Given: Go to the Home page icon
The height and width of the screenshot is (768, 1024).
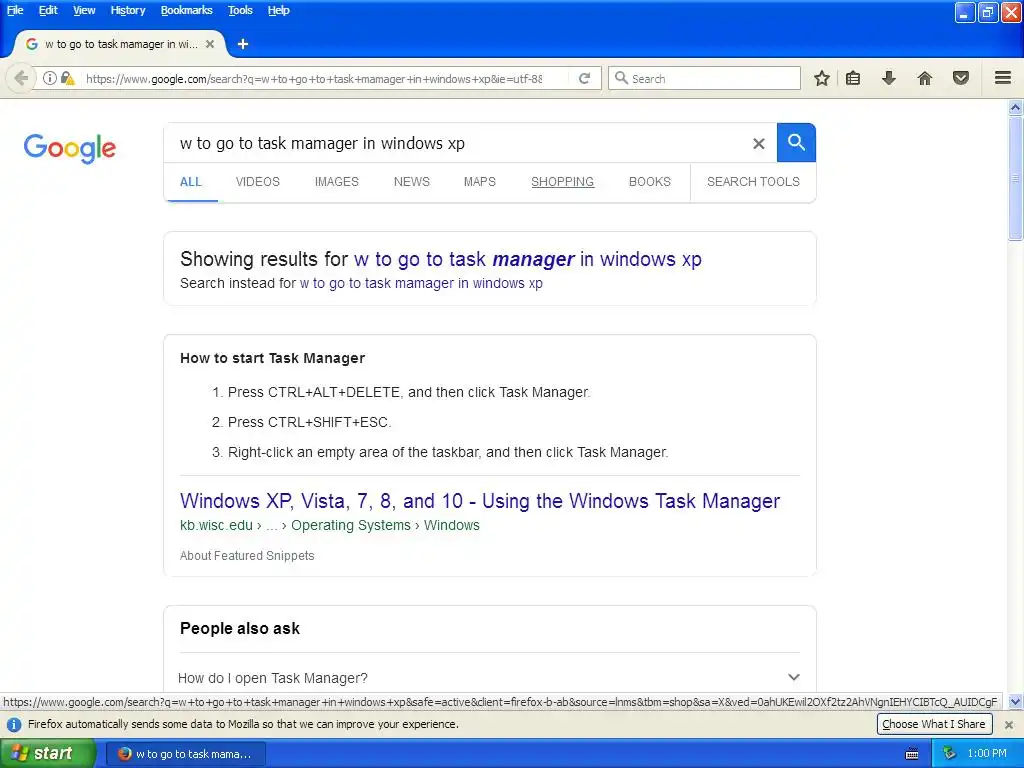Looking at the screenshot, I should coord(925,78).
